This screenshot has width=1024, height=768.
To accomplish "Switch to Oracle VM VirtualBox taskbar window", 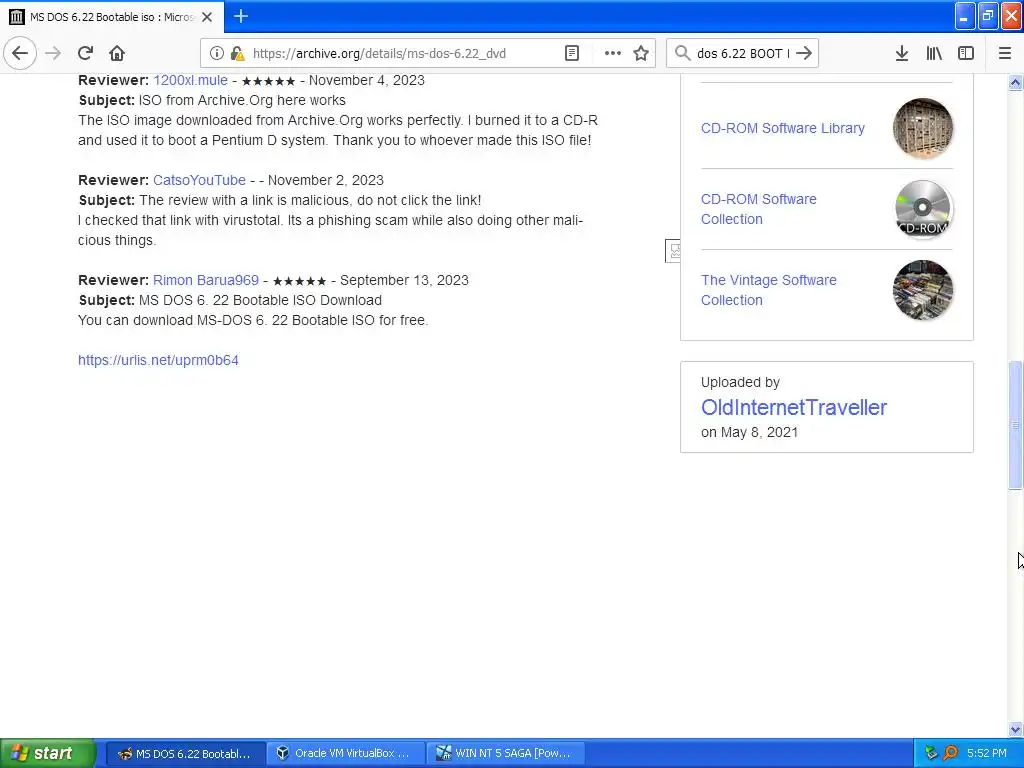I will point(345,754).
